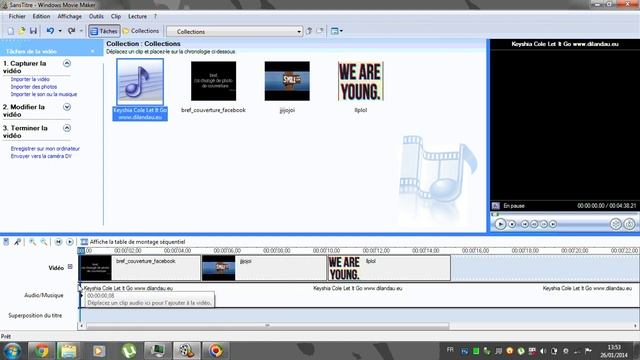Open the Lecture menu
The image size is (640, 360).
(138, 16)
